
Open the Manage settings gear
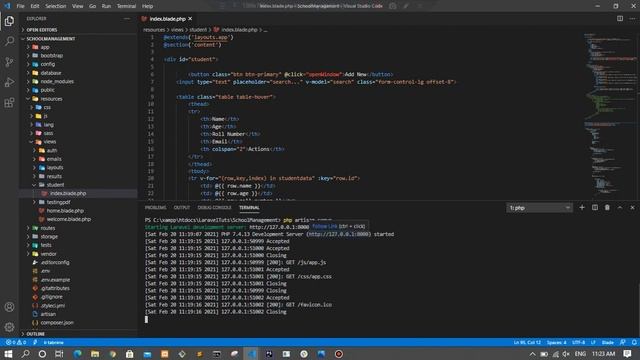click(9, 327)
